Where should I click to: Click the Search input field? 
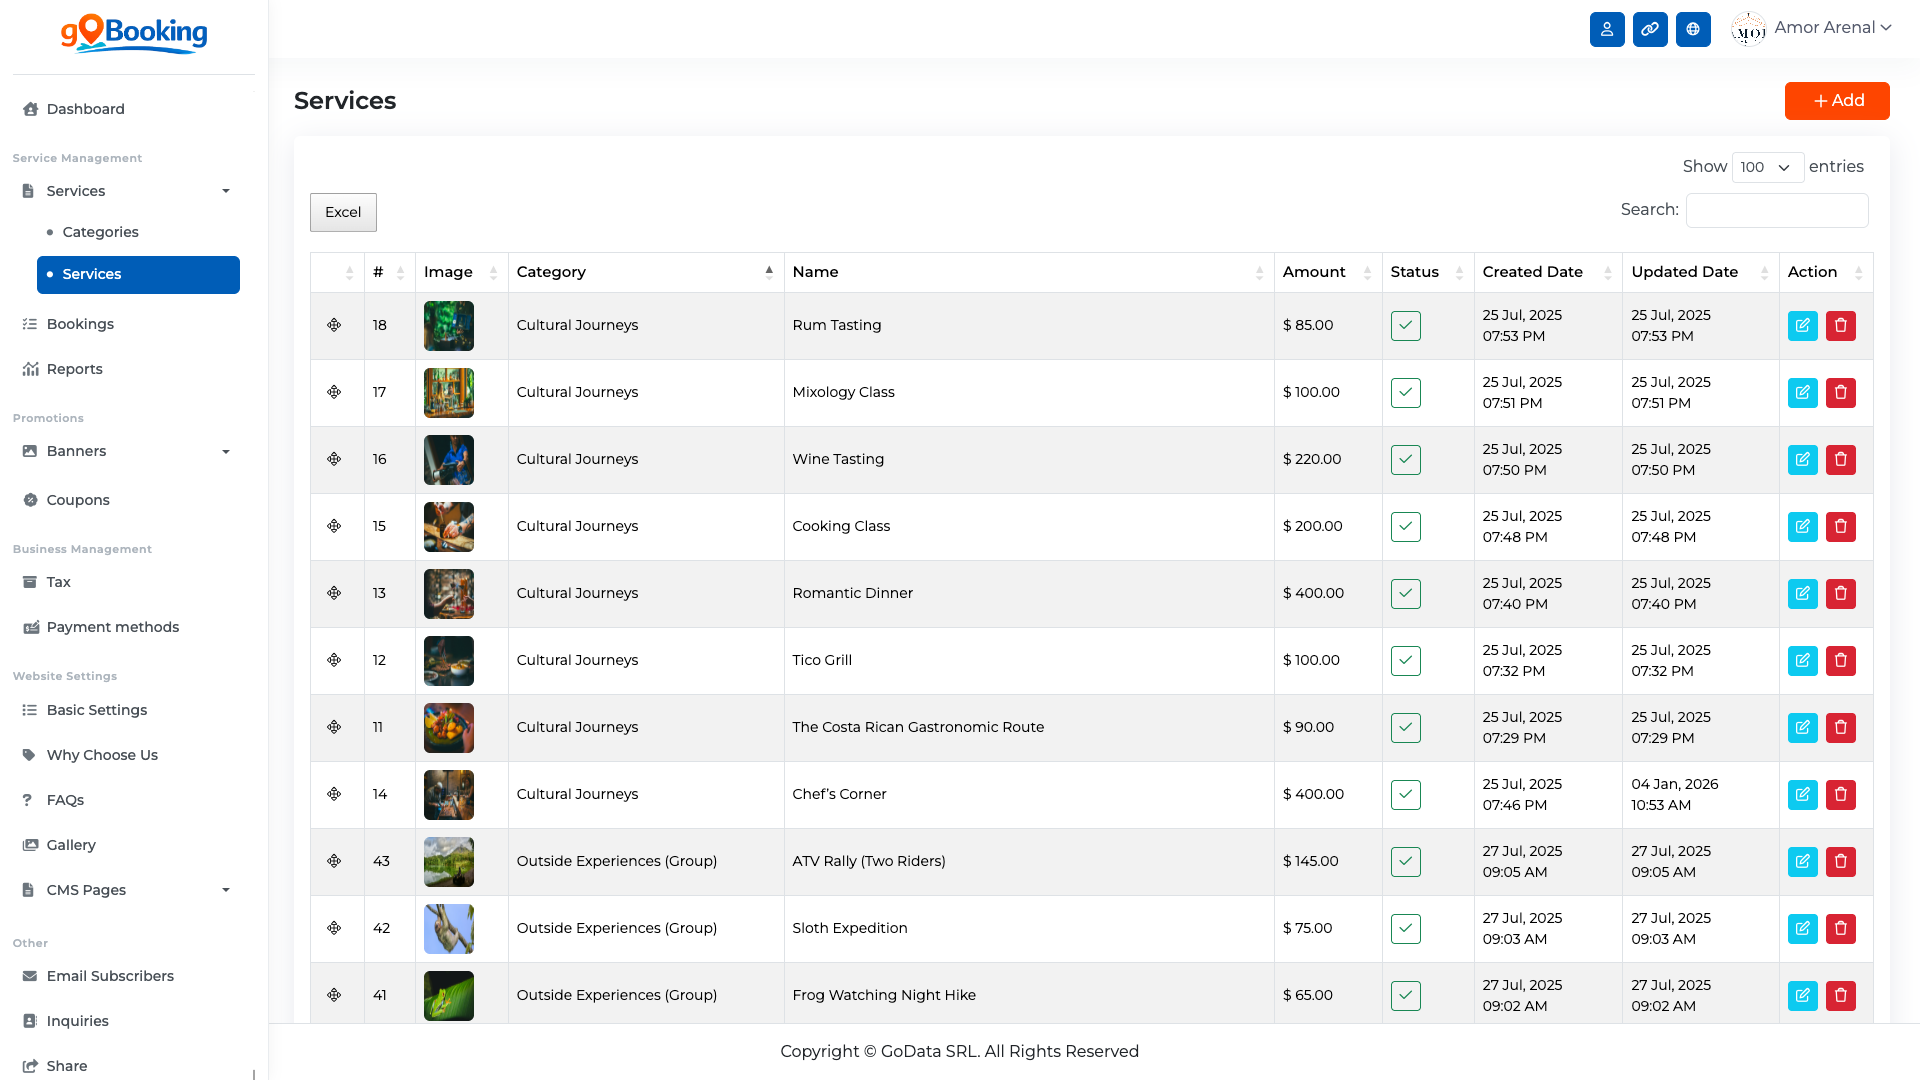pos(1776,210)
